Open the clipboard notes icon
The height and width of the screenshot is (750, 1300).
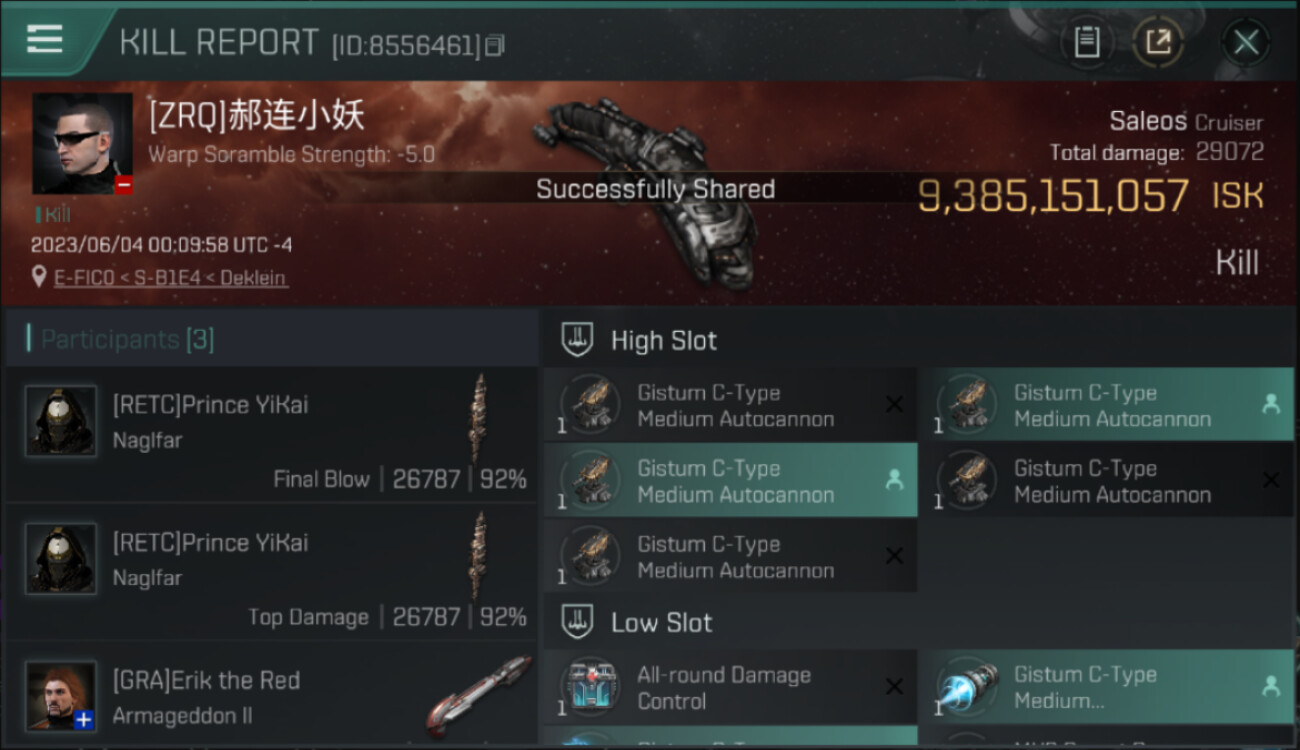pos(1087,41)
